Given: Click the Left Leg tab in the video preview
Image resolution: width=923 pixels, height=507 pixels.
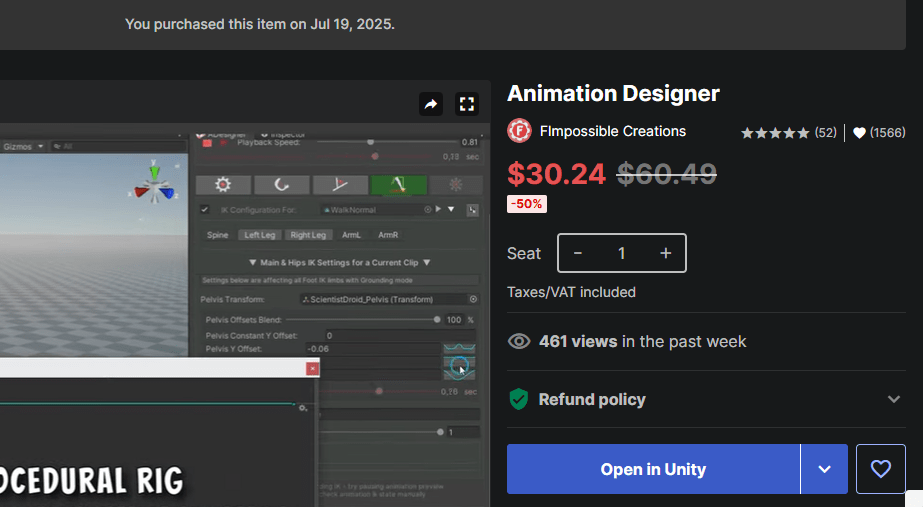Looking at the screenshot, I should click(x=259, y=235).
